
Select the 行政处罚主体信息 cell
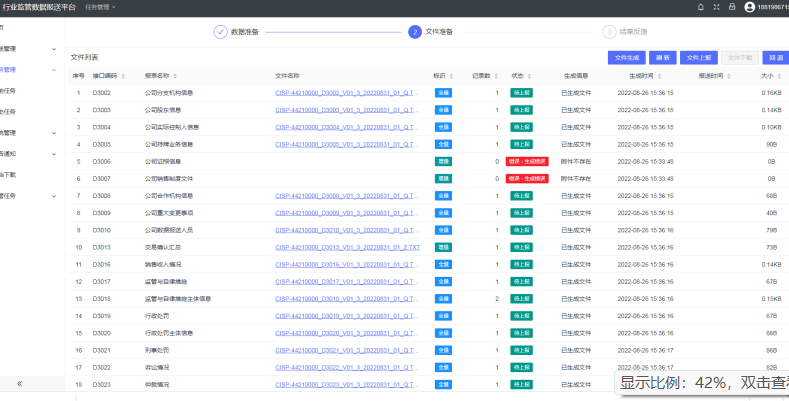(x=169, y=333)
